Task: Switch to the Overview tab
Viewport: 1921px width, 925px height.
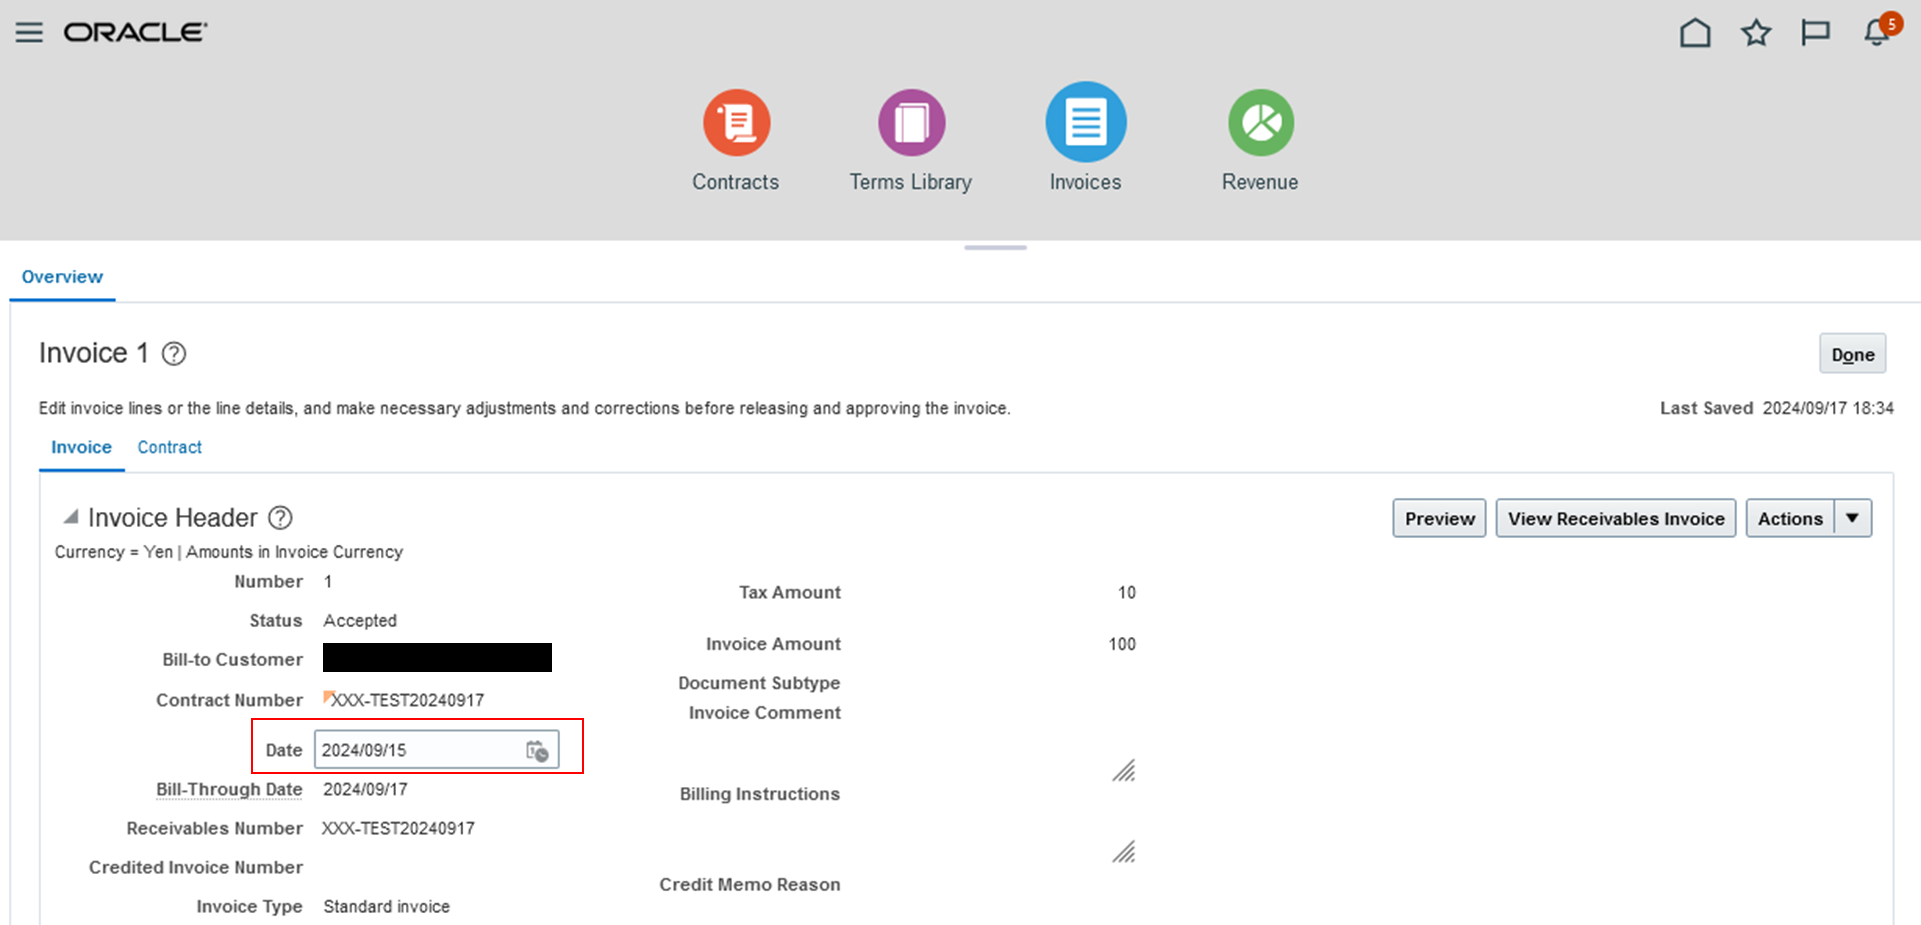Action: point(62,277)
